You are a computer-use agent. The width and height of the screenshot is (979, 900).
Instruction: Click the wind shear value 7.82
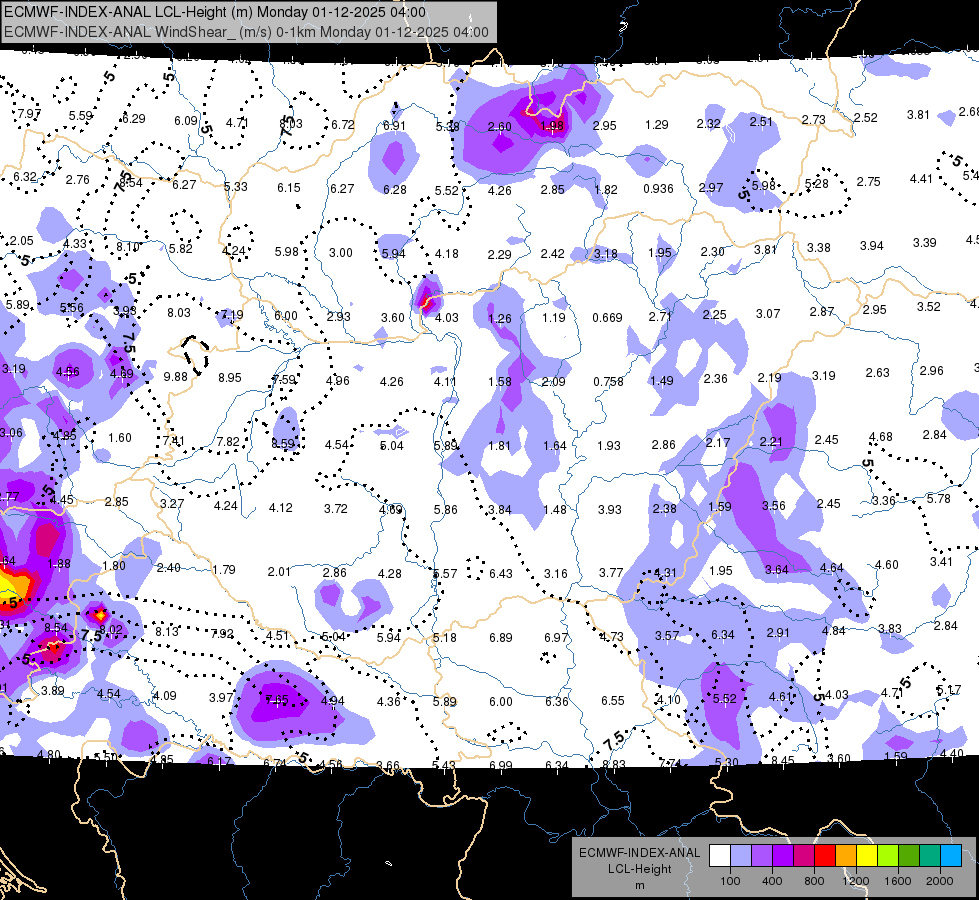click(228, 442)
